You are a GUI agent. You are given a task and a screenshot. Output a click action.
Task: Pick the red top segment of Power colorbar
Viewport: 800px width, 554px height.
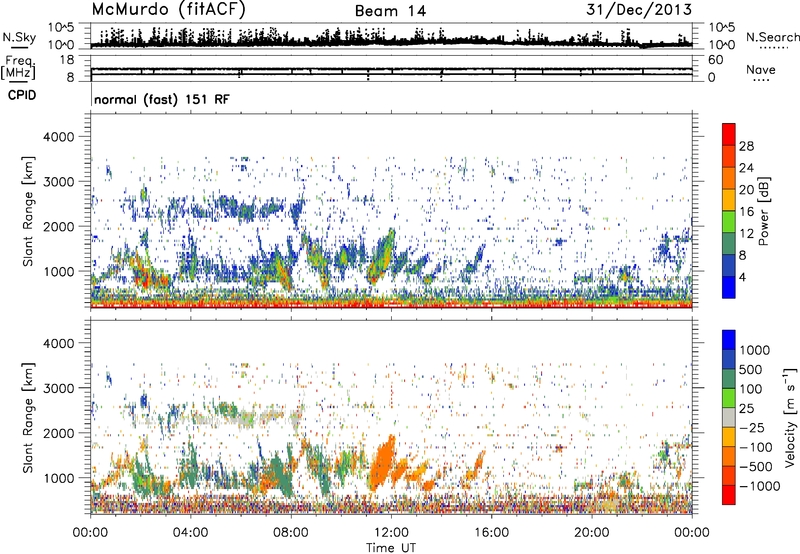coord(728,134)
